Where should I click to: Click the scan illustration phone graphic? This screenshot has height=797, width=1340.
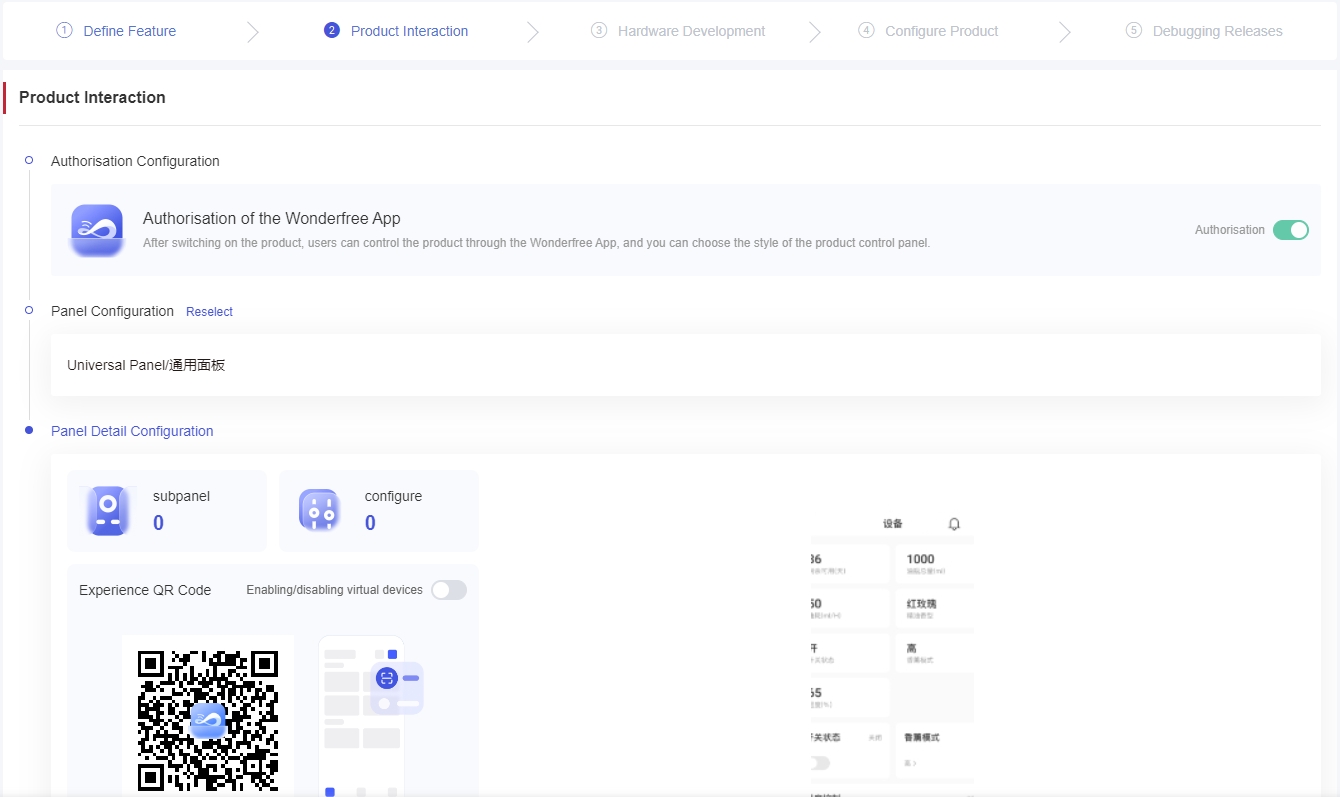370,715
